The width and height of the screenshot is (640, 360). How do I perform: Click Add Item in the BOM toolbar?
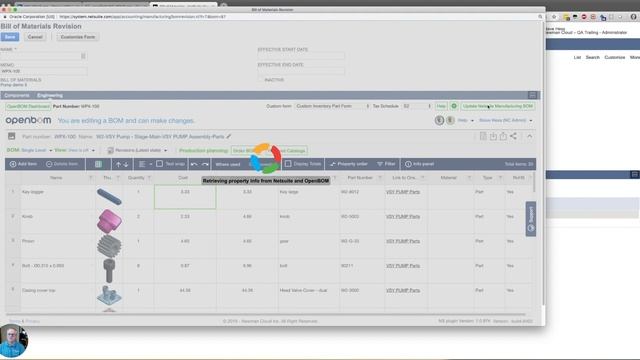click(23, 164)
